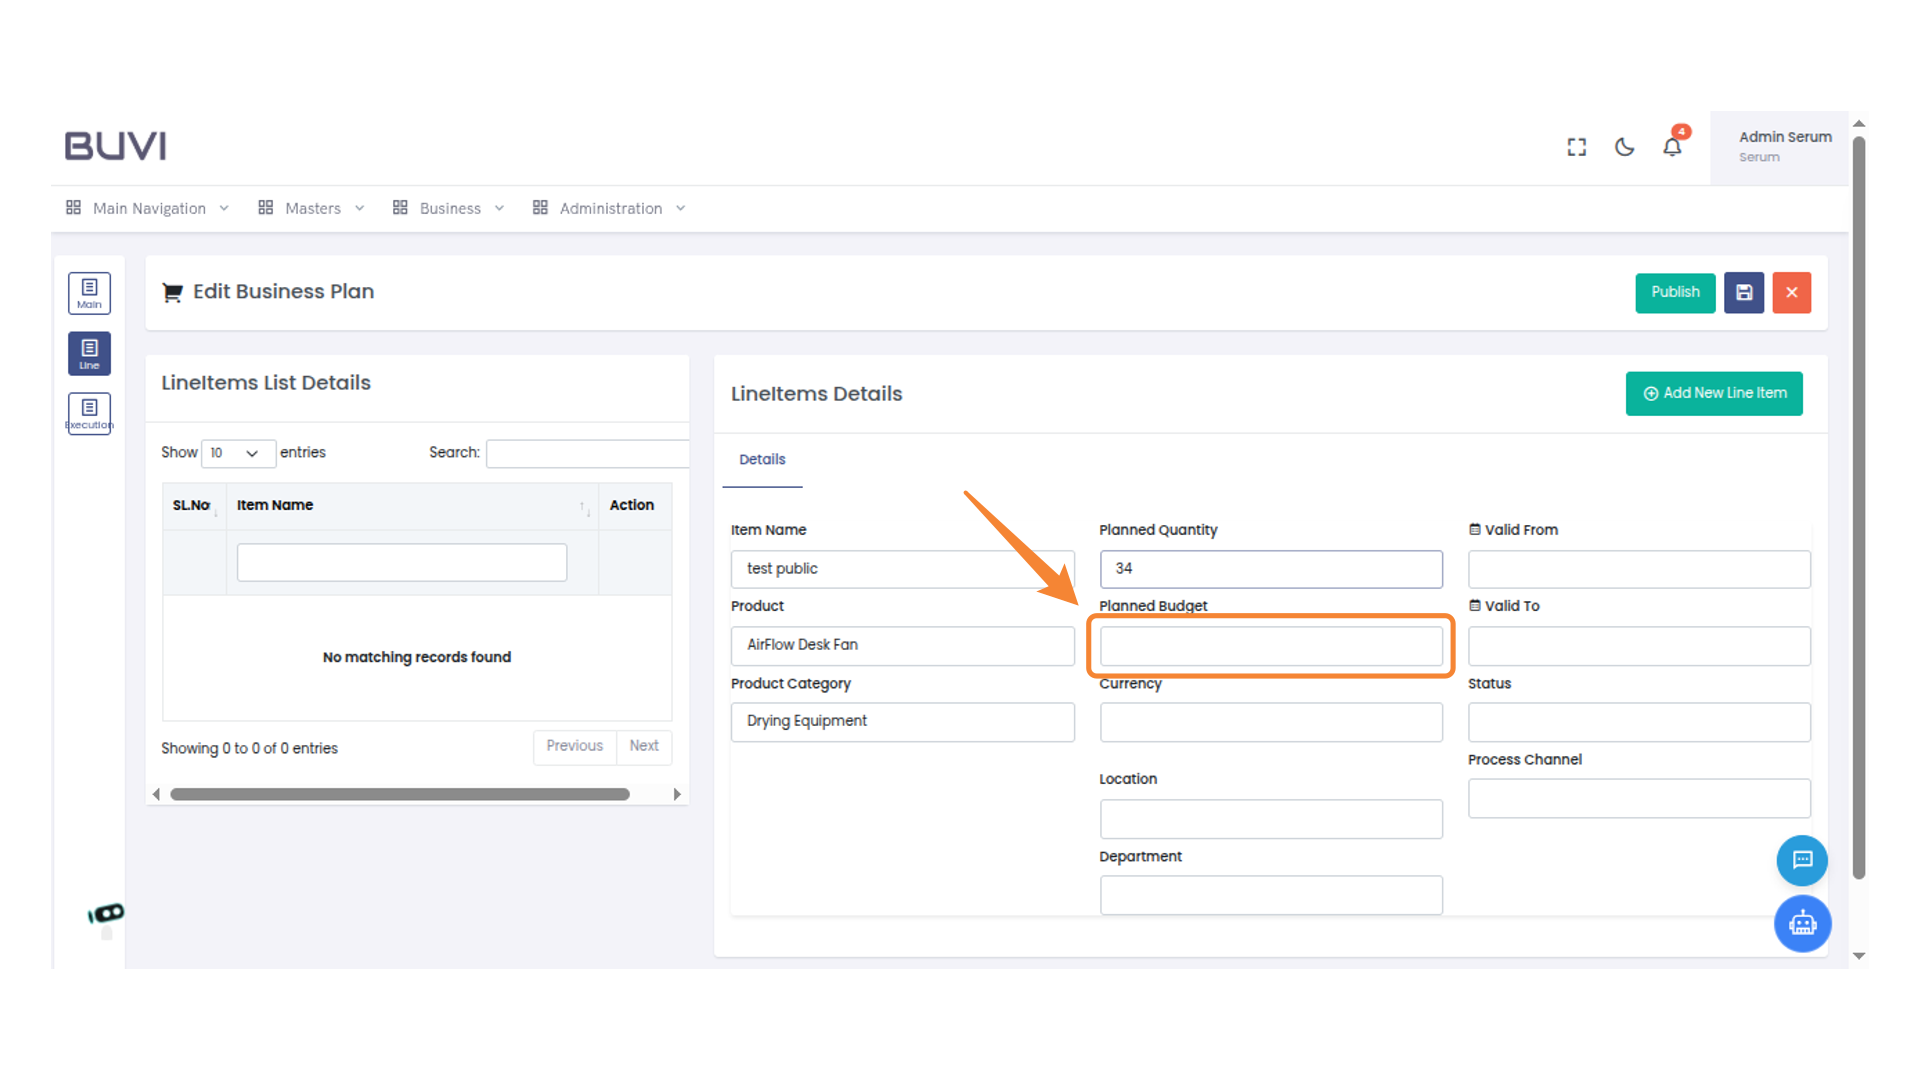This screenshot has height=1080, width=1920.
Task: Click the Planned Budget input field
Action: (x=1271, y=646)
